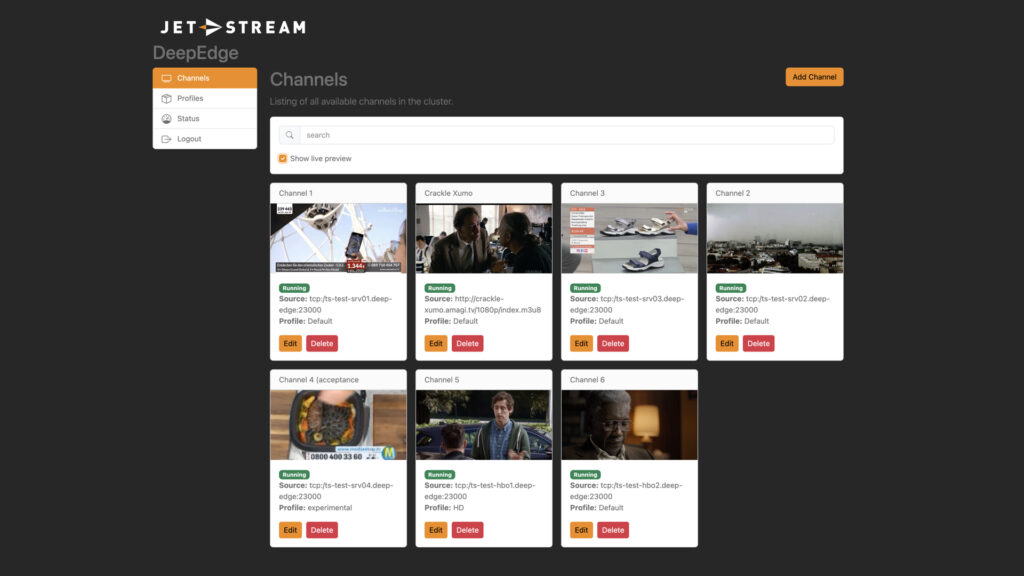
Task: Click the Running status badge on Channel 4
Action: (294, 475)
